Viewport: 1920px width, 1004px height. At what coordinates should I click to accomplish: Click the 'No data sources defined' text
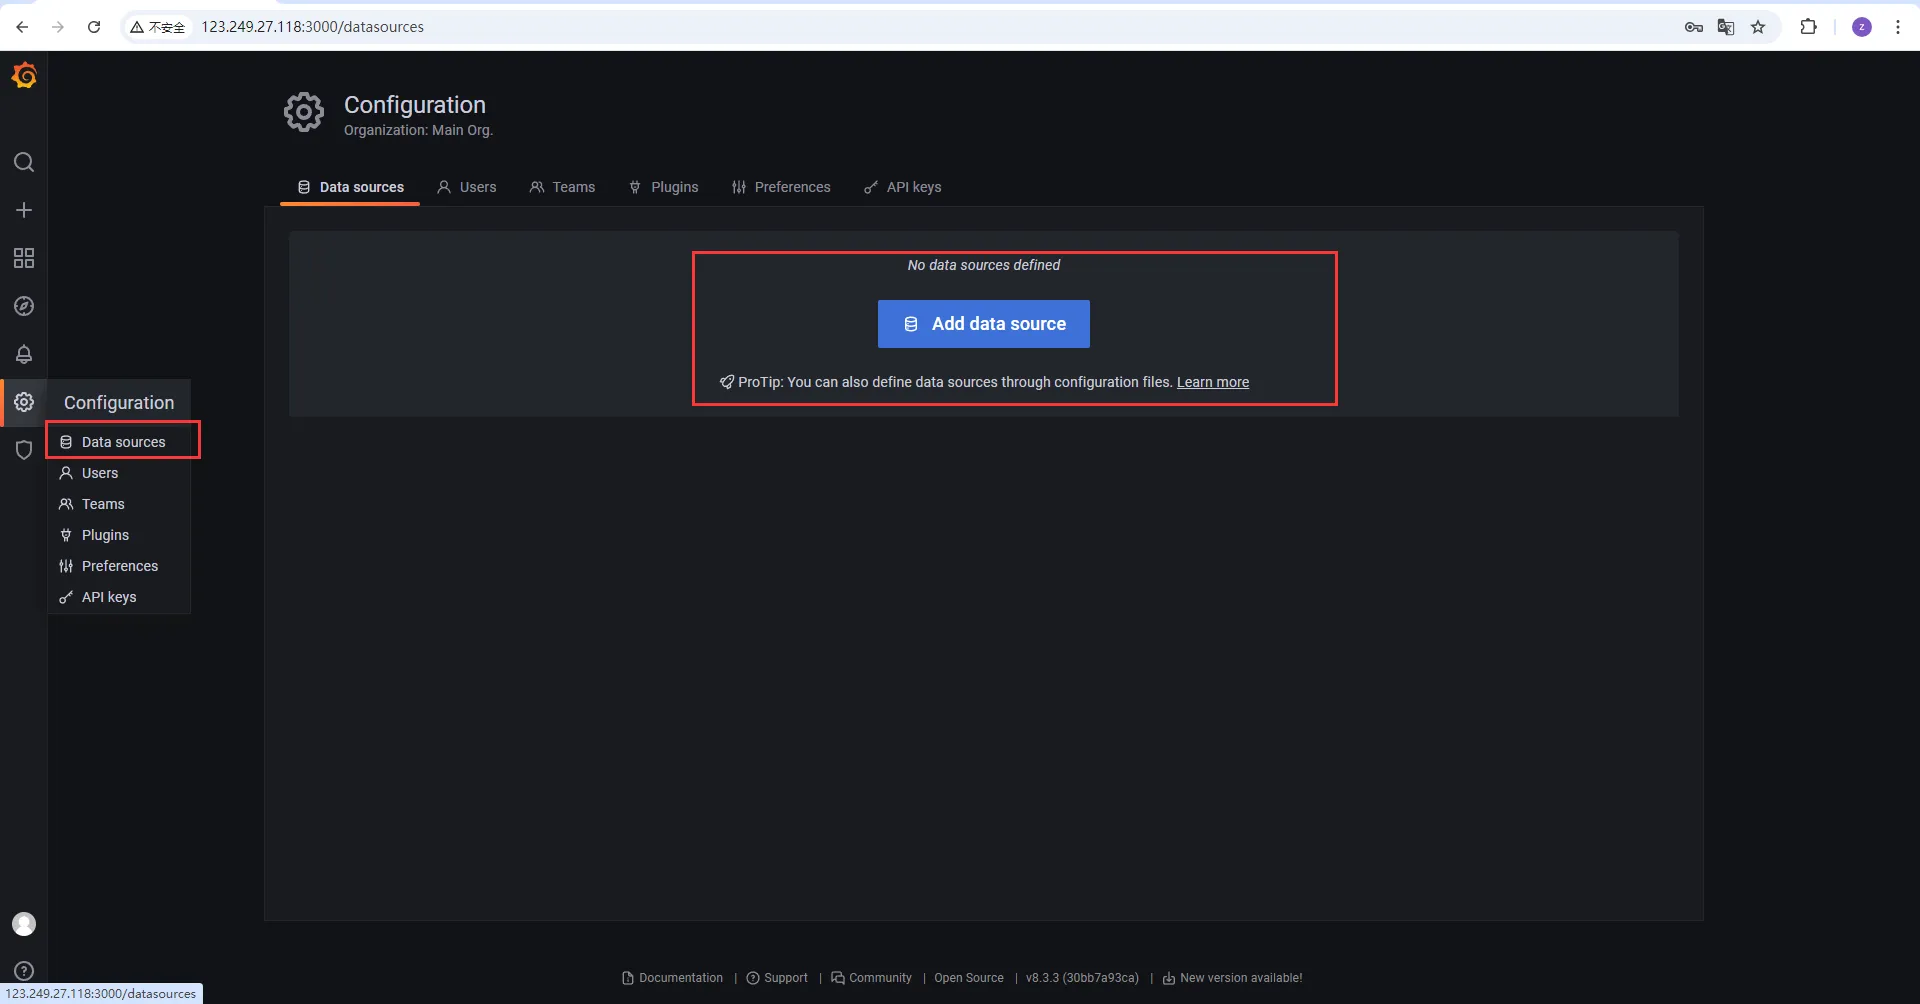pyautogui.click(x=984, y=265)
